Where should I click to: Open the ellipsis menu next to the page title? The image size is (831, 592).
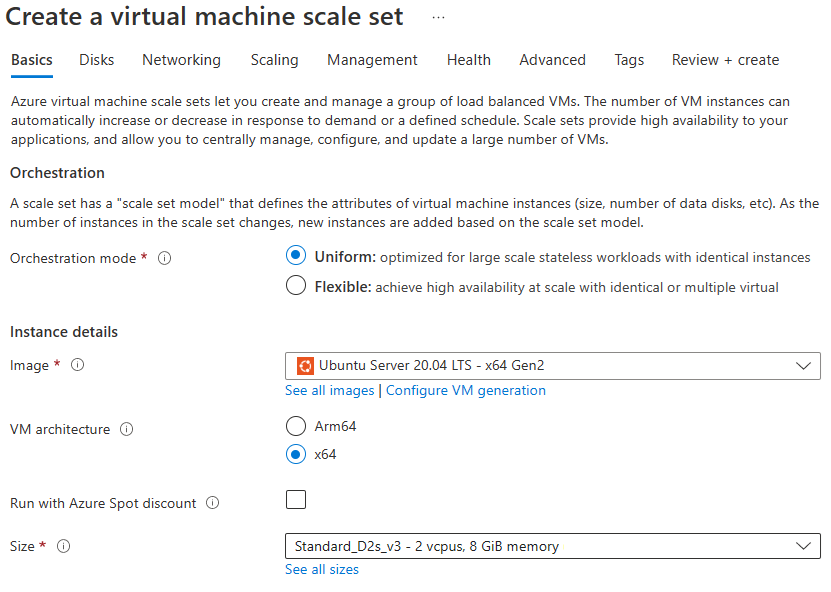click(x=437, y=15)
